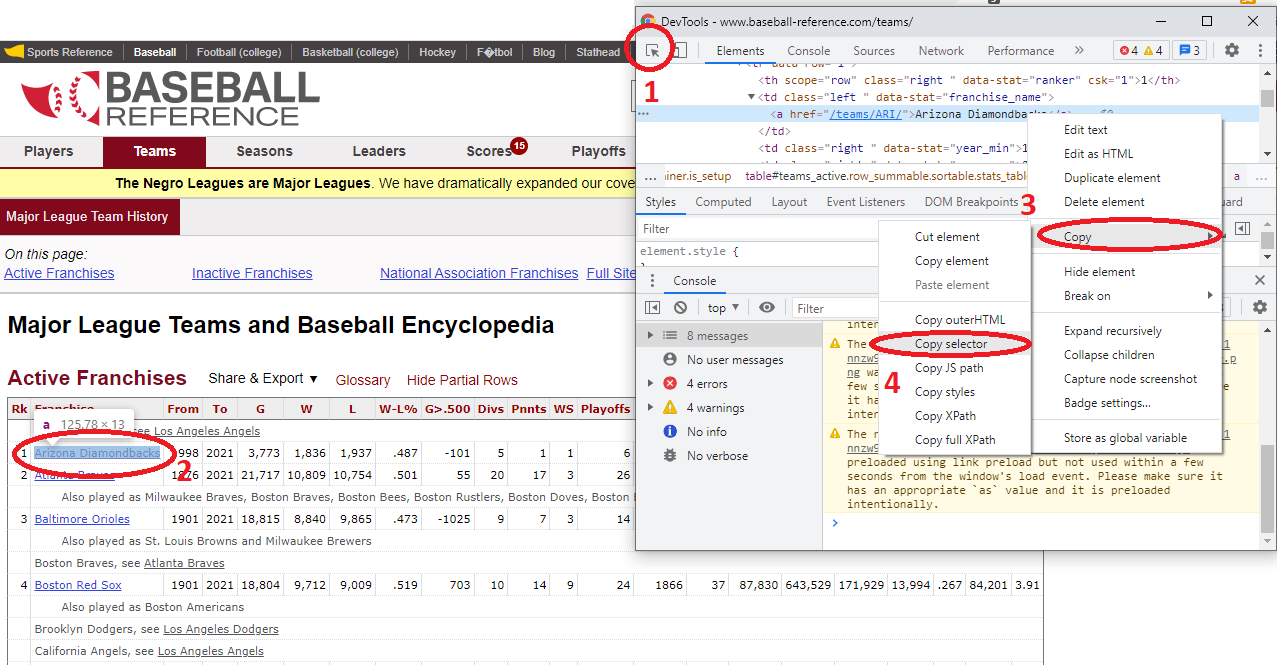Expand the '4 warnings' group arrow
The width and height of the screenshot is (1277, 665).
pyautogui.click(x=651, y=408)
